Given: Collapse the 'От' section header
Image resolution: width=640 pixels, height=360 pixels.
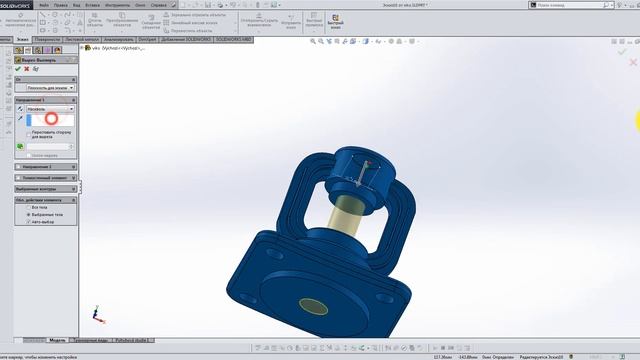Looking at the screenshot, I should point(46,80).
